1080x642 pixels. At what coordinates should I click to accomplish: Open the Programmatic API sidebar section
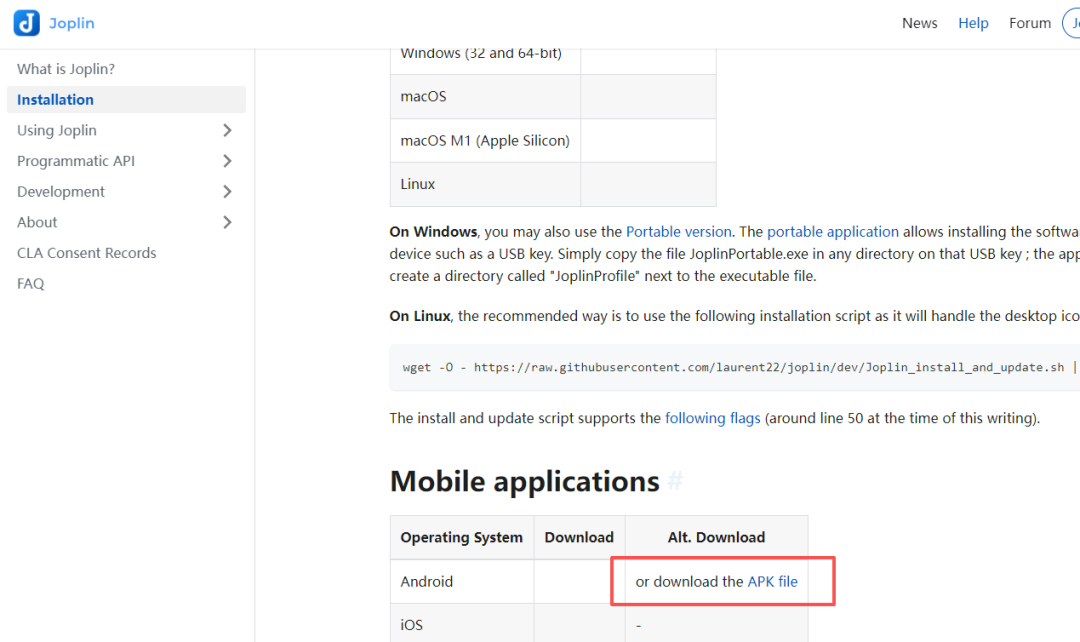(x=76, y=160)
